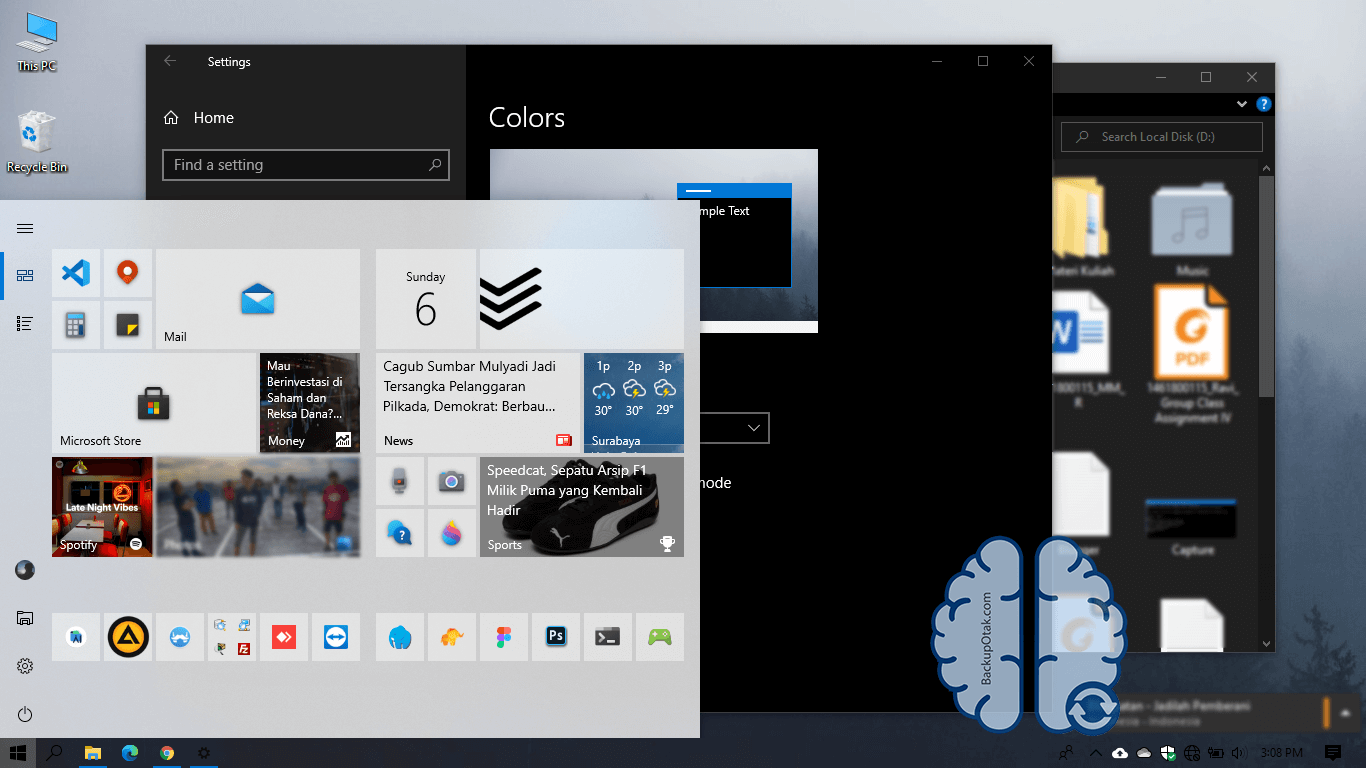This screenshot has height=768, width=1366.
Task: Open the Maps tile in Start
Action: point(128,273)
